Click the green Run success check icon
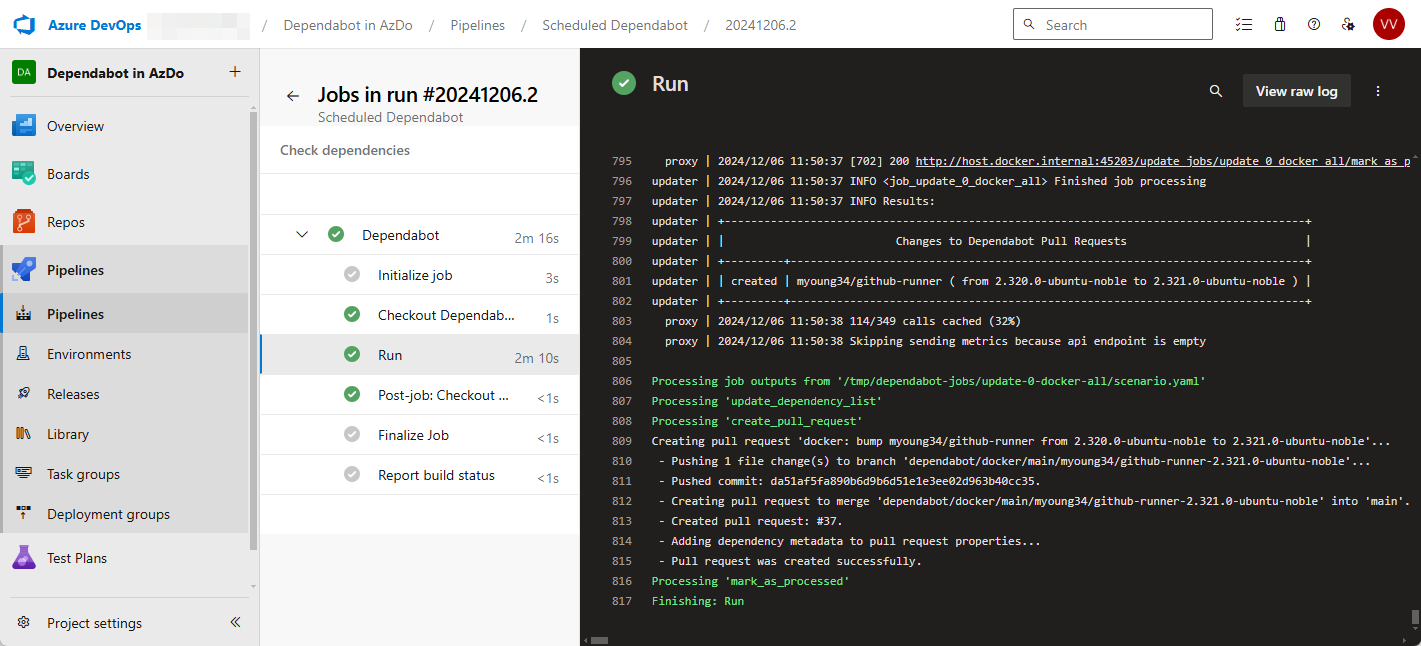 [624, 83]
